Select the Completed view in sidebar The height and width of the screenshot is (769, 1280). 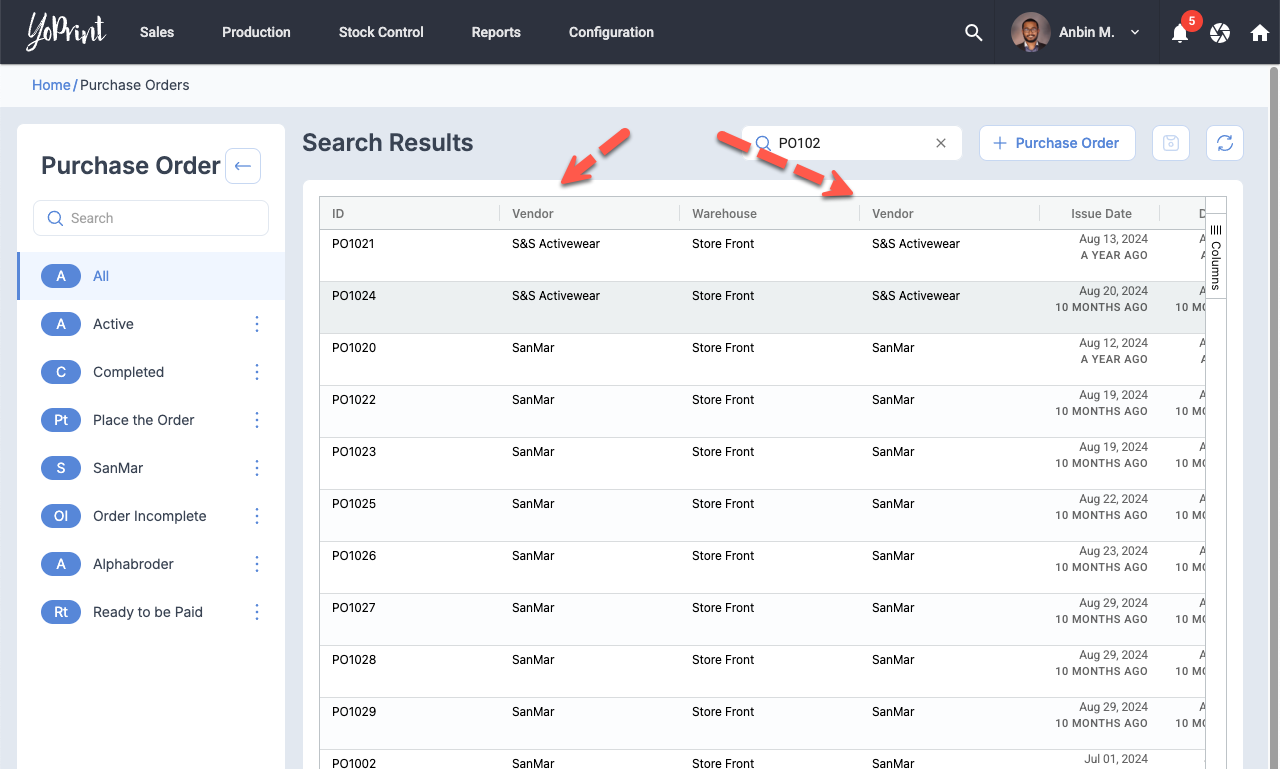coord(128,372)
